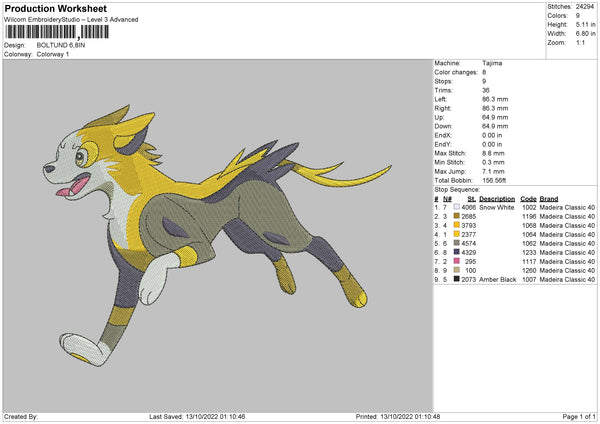Click the 'Description' column header
The width and height of the screenshot is (600, 424).
click(x=497, y=199)
